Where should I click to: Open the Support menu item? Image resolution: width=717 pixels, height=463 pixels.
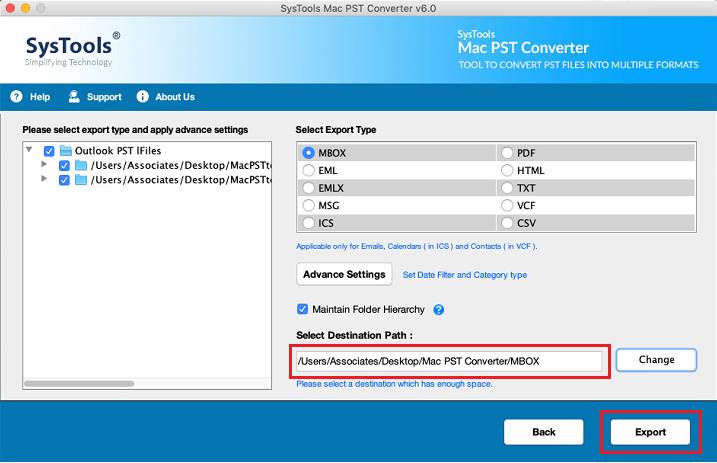click(104, 97)
